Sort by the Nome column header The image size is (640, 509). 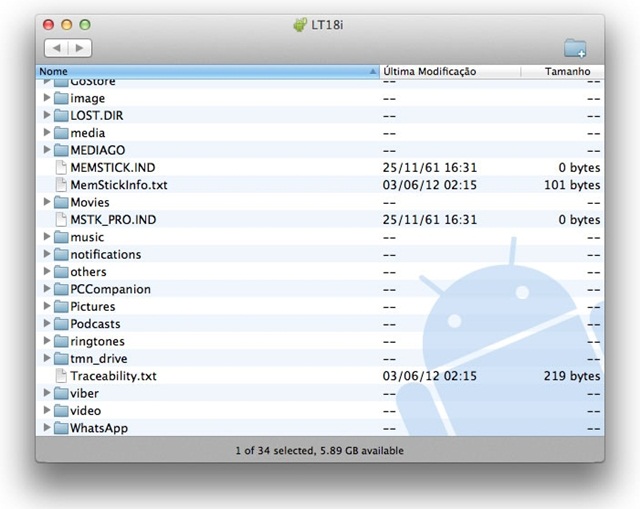[x=208, y=71]
